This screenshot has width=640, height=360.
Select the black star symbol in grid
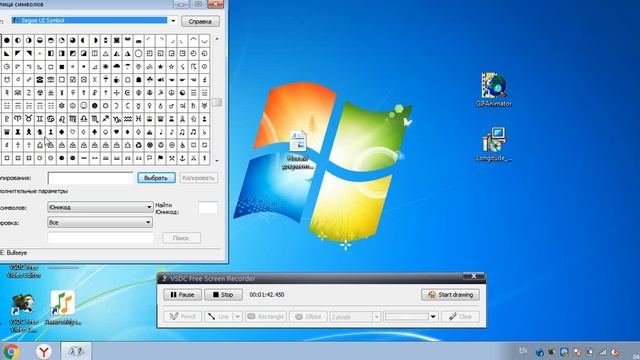[x=160, y=67]
